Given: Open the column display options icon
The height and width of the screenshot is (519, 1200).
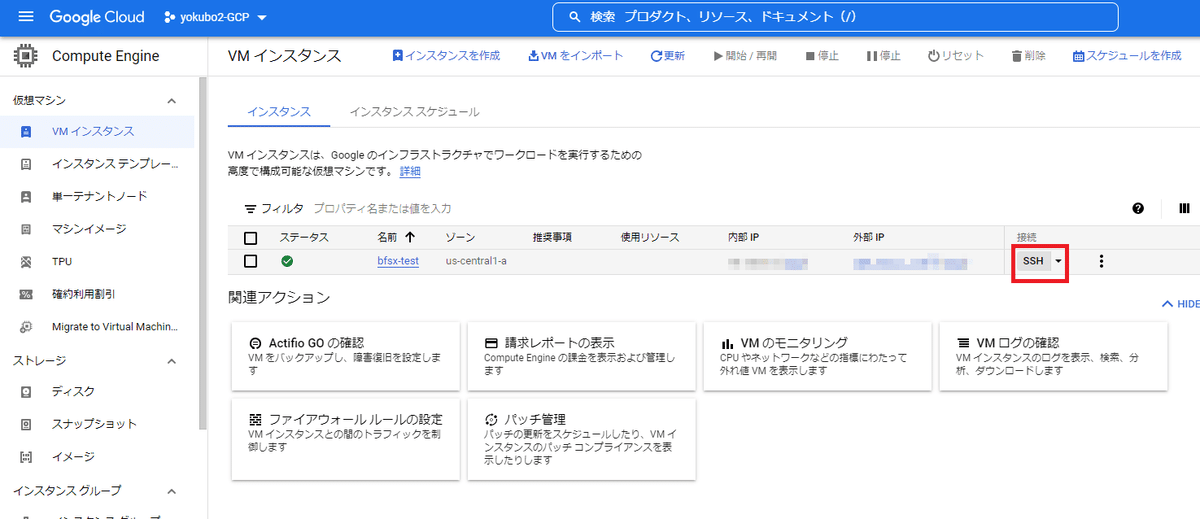Looking at the screenshot, I should click(1184, 209).
